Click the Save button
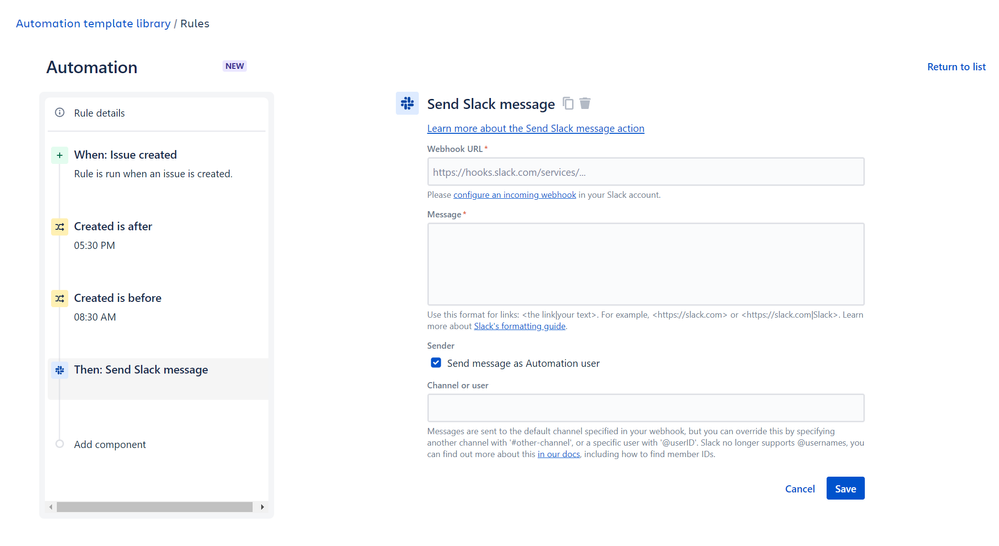Viewport: 999px width, 546px height. pos(845,489)
